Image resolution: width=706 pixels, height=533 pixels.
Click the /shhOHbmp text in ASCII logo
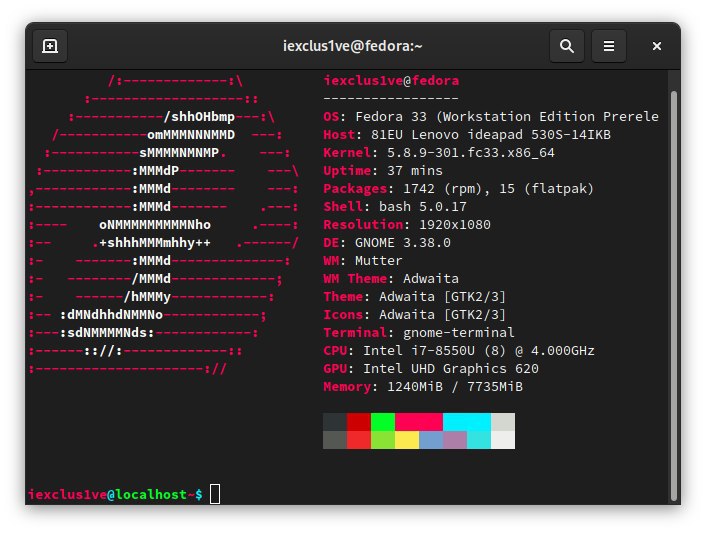(199, 117)
